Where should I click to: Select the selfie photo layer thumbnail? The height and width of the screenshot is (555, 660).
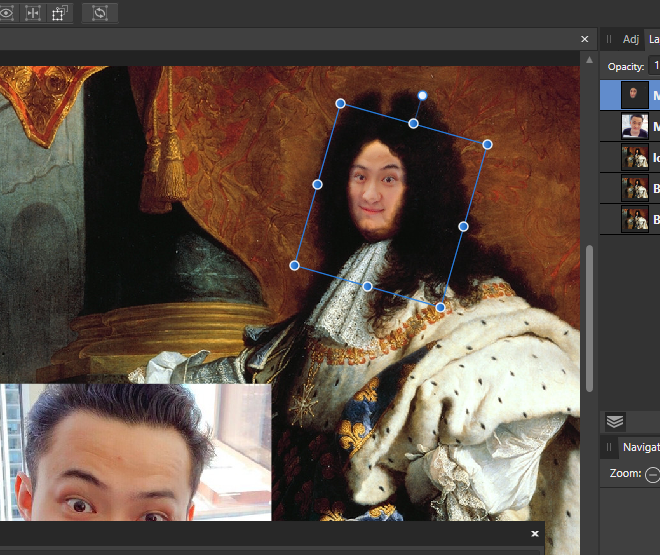pyautogui.click(x=635, y=126)
